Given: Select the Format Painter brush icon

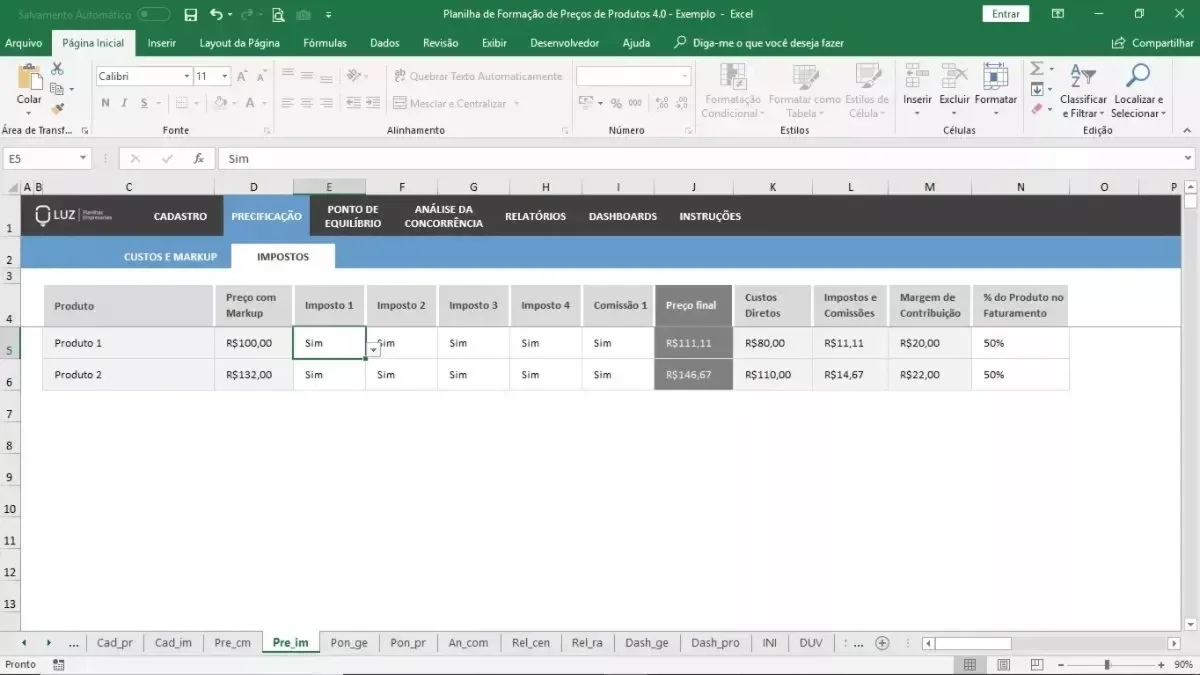Looking at the screenshot, I should (x=57, y=108).
